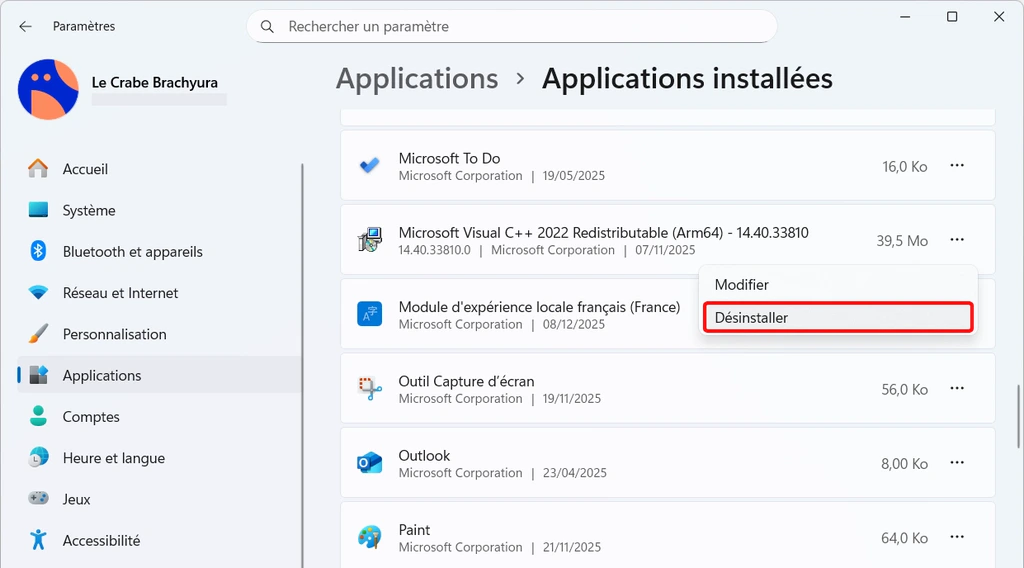Click the Applications breadcrumb link
The width and height of the screenshot is (1024, 568).
(417, 79)
